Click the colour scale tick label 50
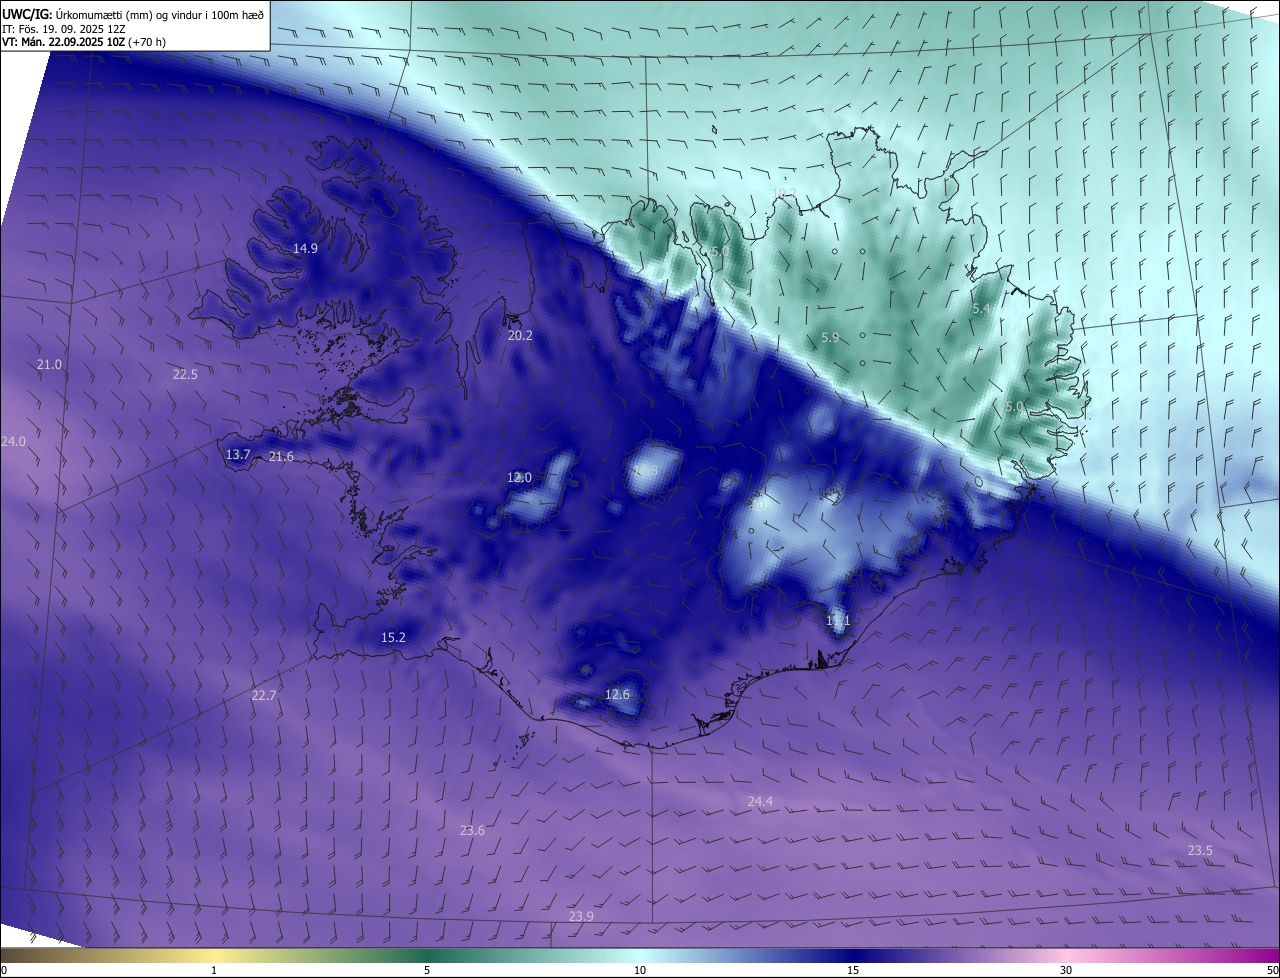The width and height of the screenshot is (1280, 978). coord(1272,970)
